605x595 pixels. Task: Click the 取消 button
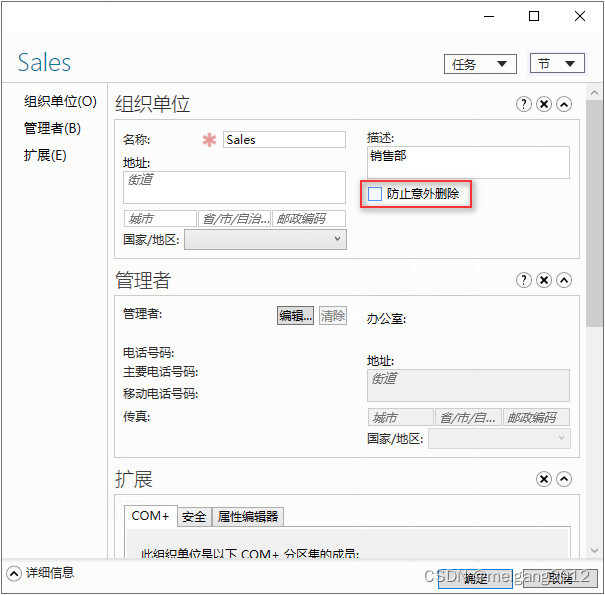(x=560, y=578)
